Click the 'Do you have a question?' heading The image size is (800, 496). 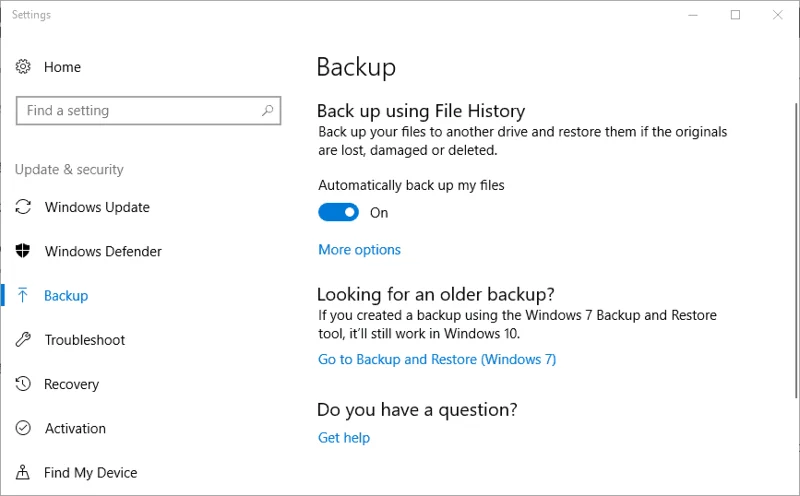point(417,410)
